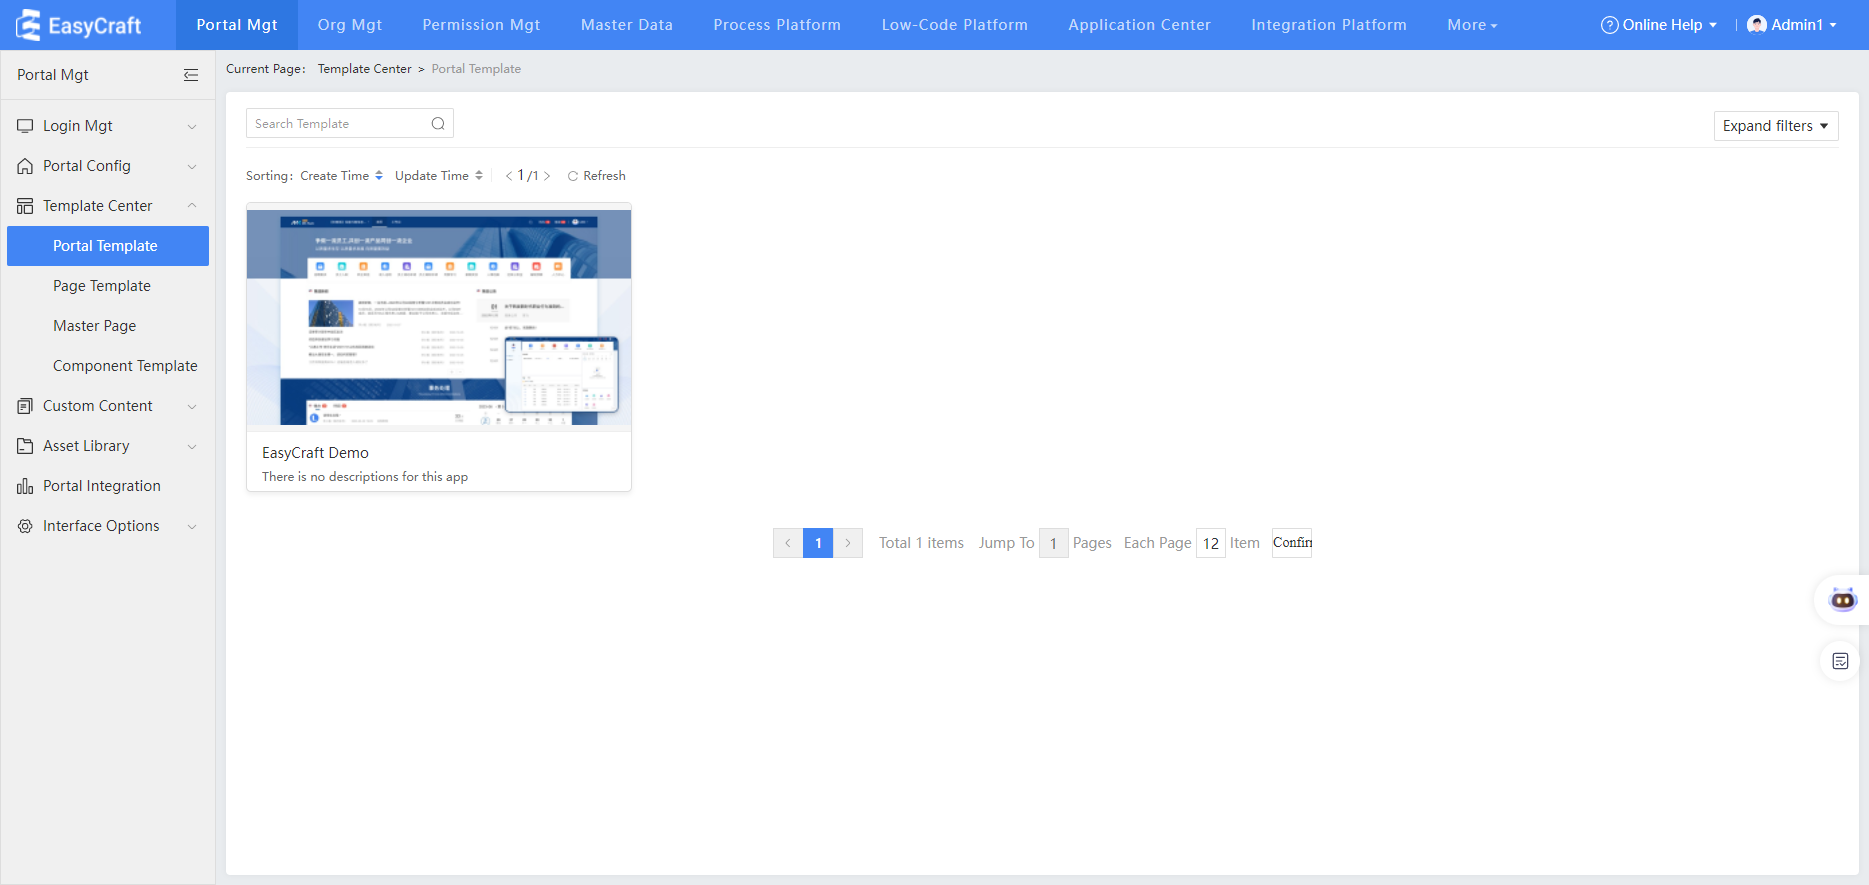Image resolution: width=1869 pixels, height=885 pixels.
Task: Open the EasyCraft Demo template thumbnail
Action: point(438,317)
